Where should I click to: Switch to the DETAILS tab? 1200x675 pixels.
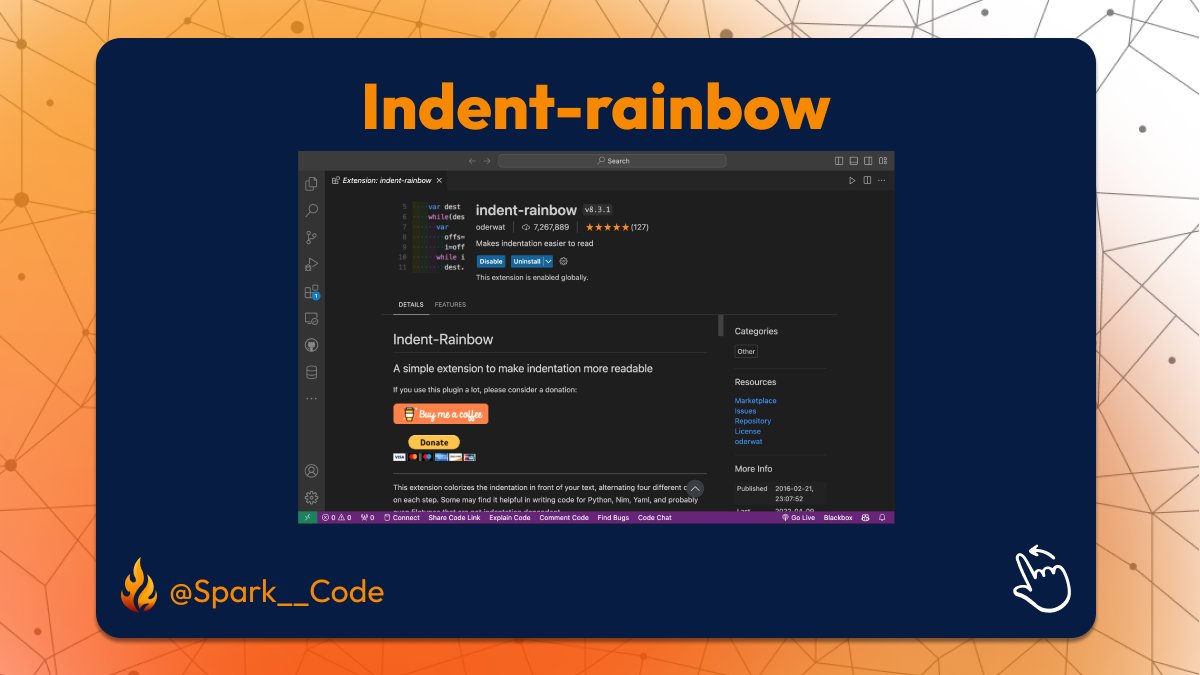point(411,305)
